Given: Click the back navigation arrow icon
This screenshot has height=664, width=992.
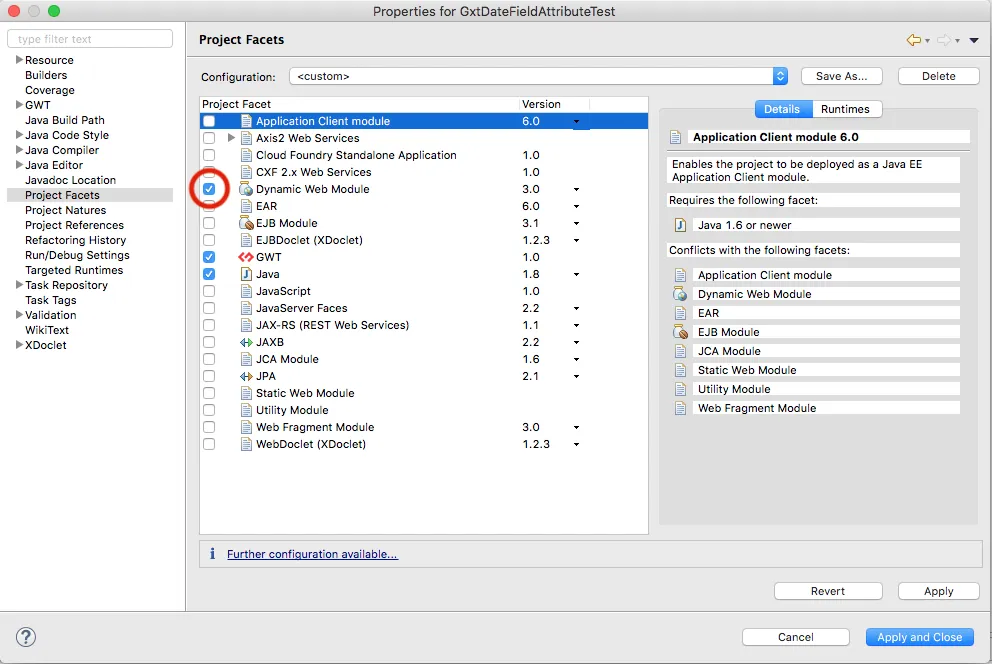Looking at the screenshot, I should 914,40.
